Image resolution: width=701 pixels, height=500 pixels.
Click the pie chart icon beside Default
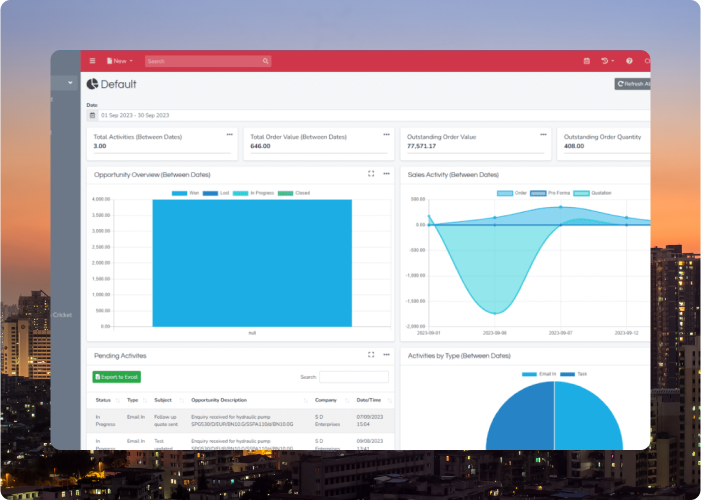[92, 84]
